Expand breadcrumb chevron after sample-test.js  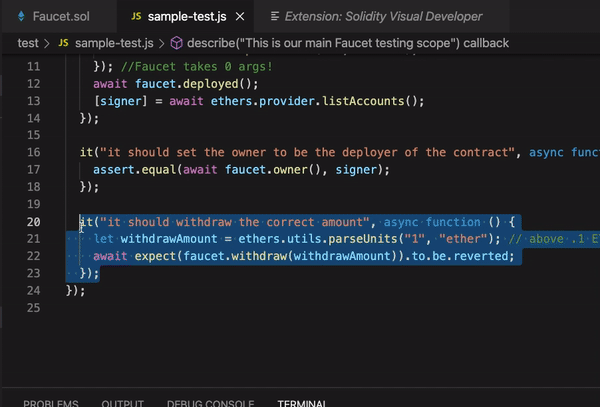point(161,44)
